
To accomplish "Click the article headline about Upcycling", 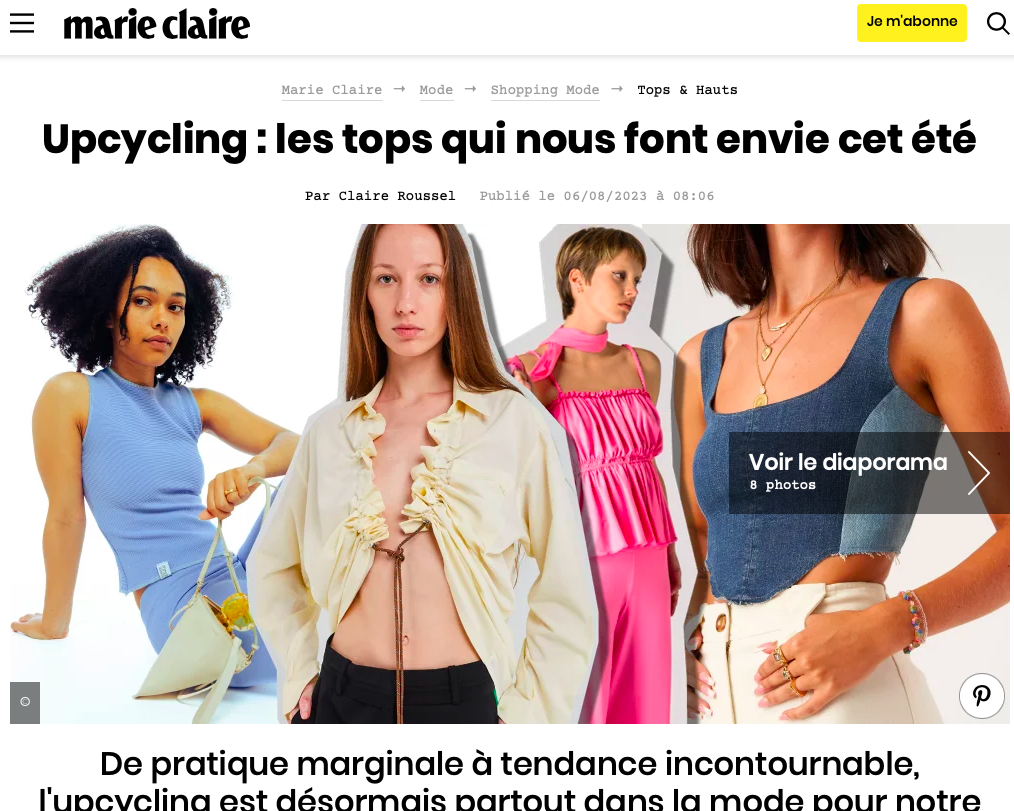I will pos(509,139).
